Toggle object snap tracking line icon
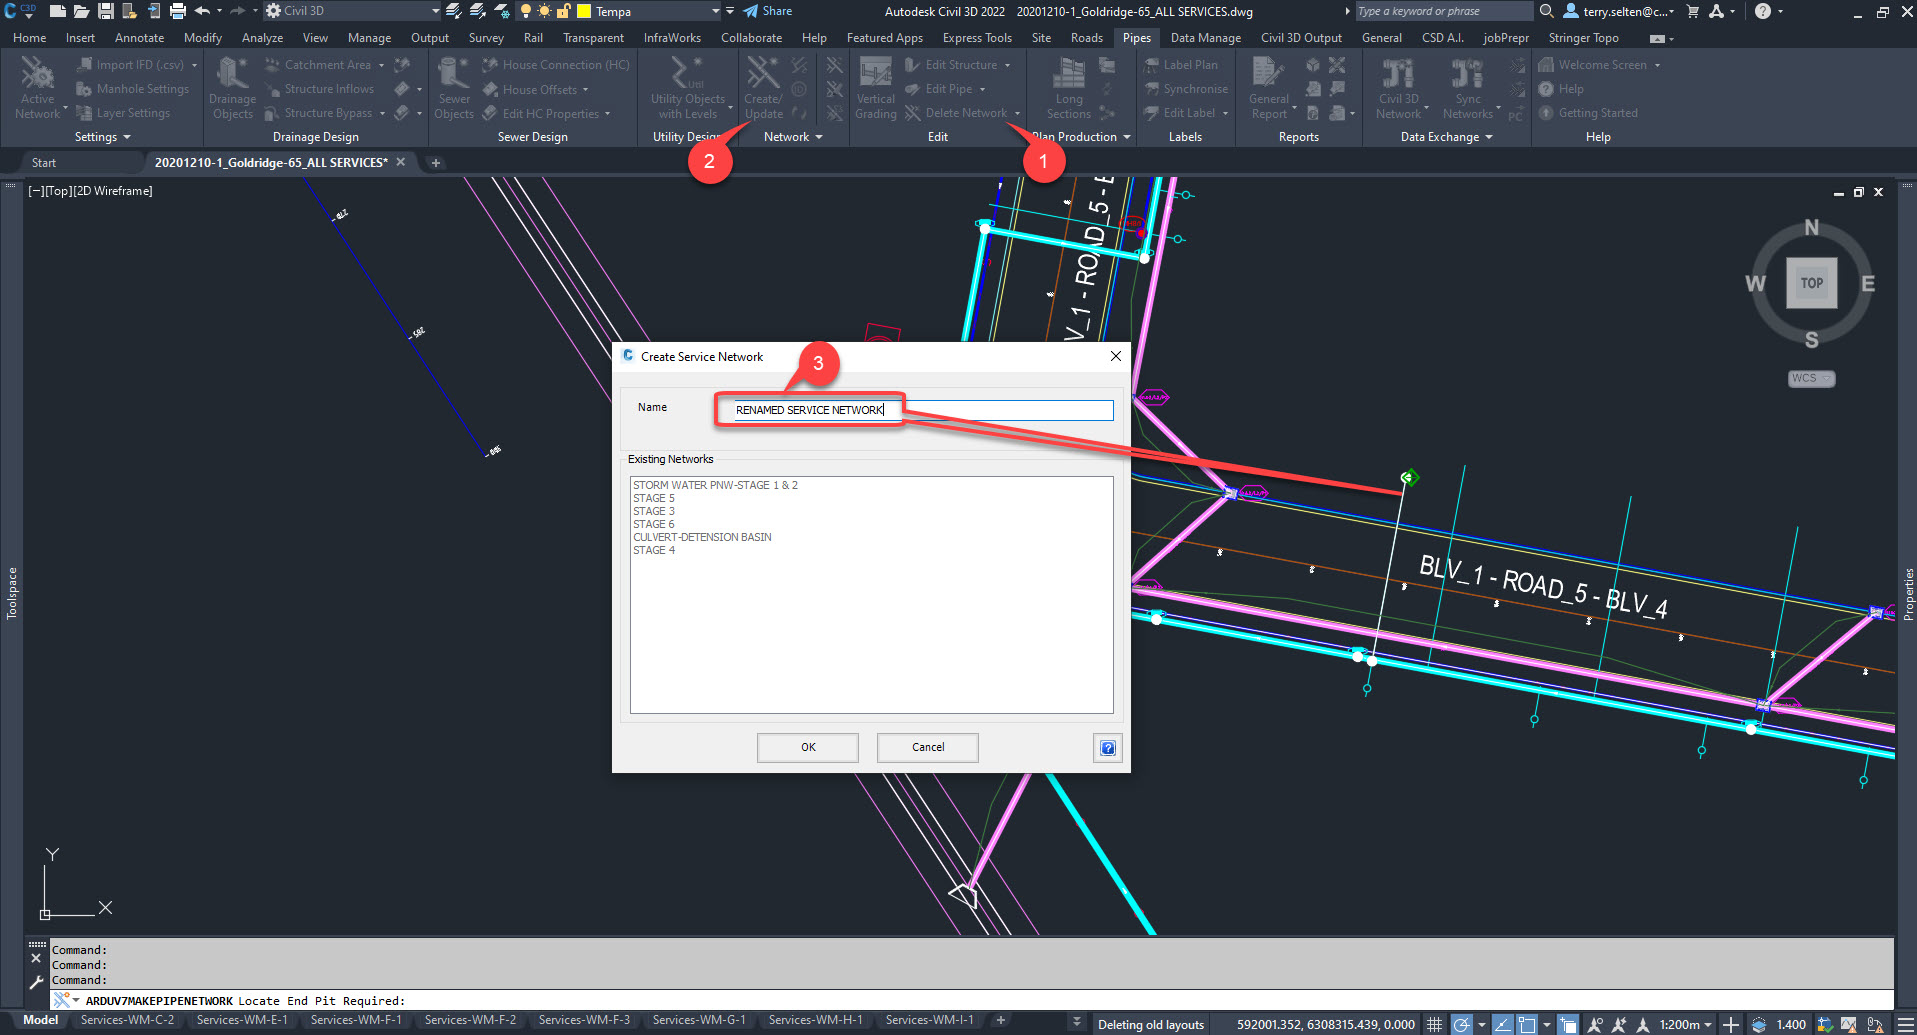1917x1035 pixels. click(1502, 1024)
